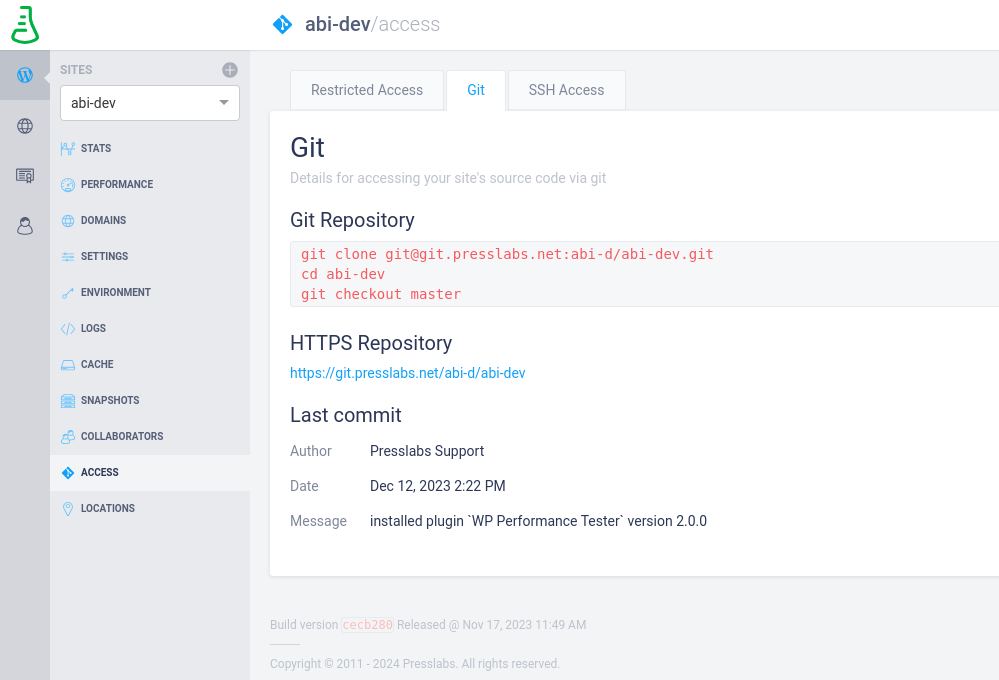Click the Access git diamond icon in sidebar
This screenshot has height=680, width=999.
68,473
